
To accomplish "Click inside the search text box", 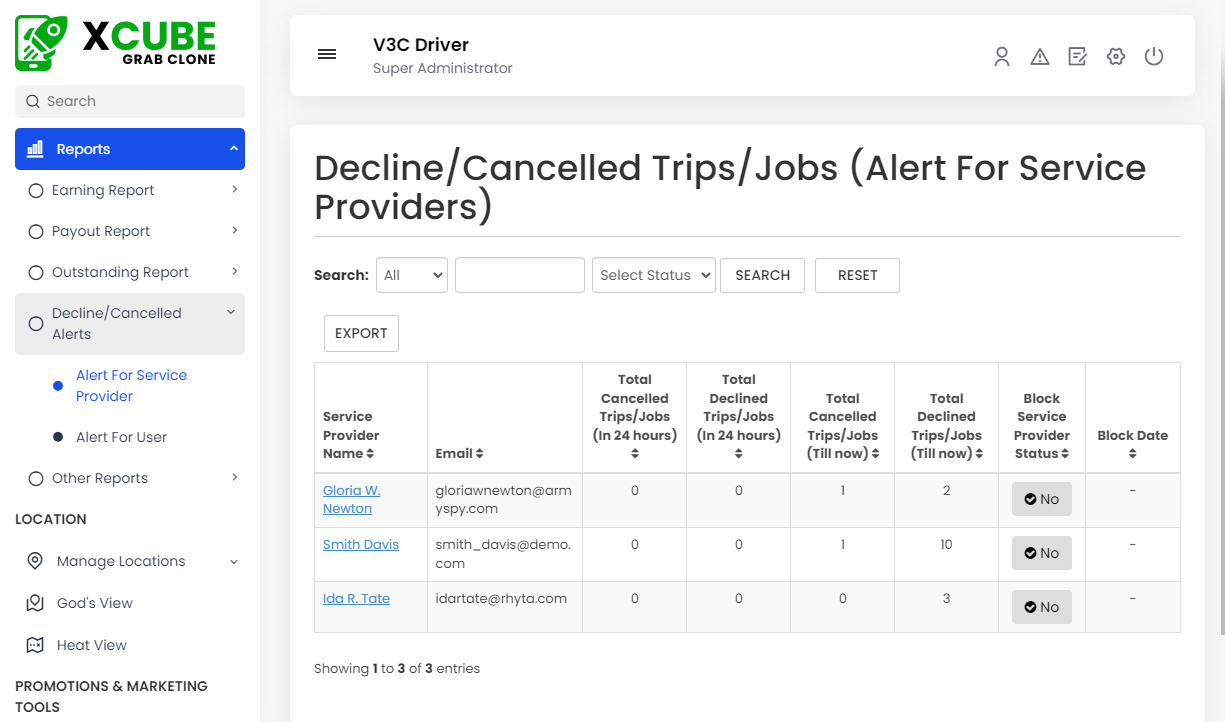I will tap(519, 275).
